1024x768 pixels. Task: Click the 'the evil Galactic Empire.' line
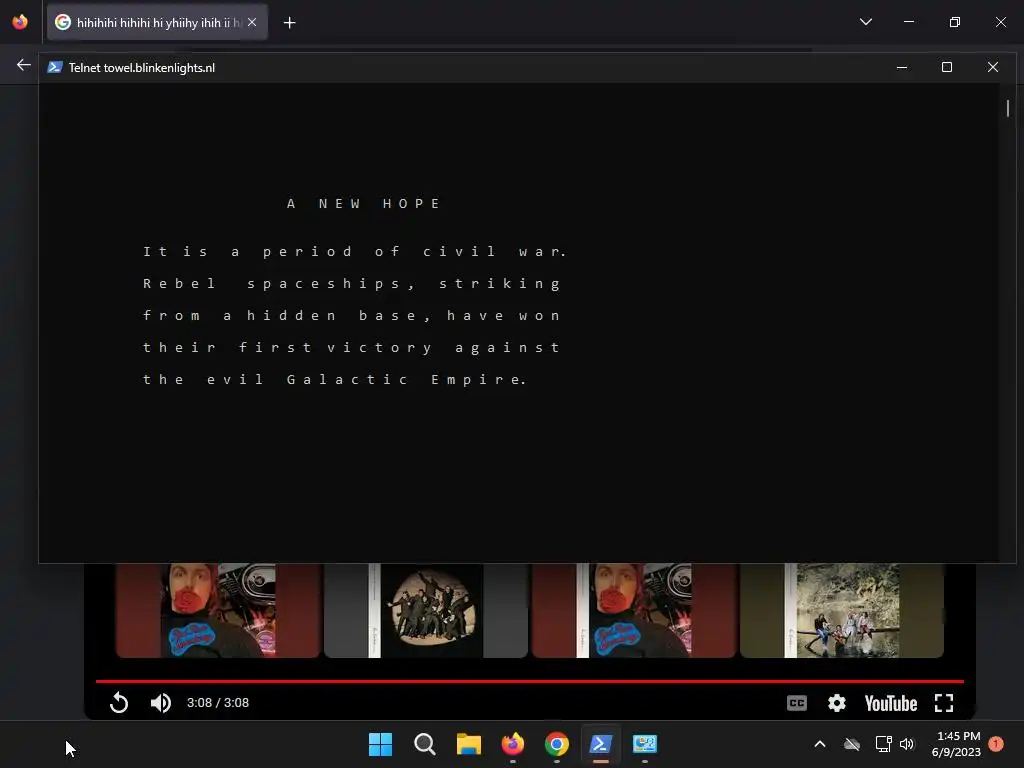334,379
